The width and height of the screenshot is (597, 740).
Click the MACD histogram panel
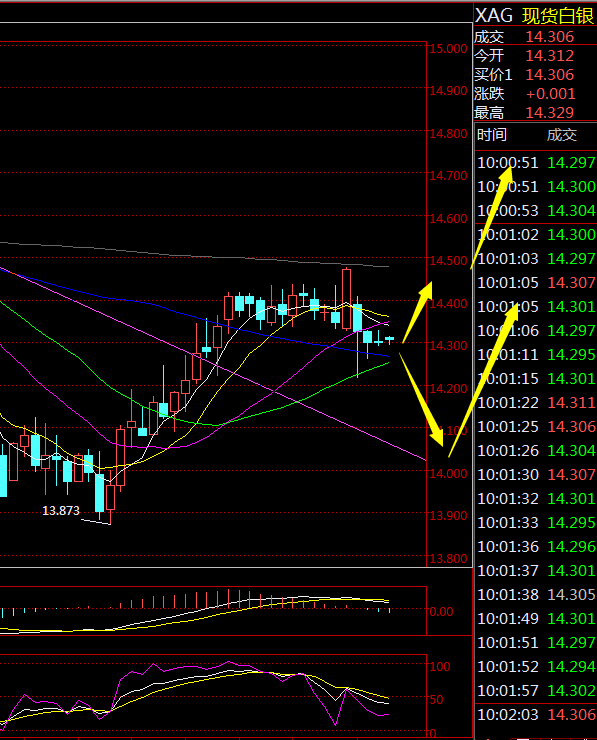(213, 611)
